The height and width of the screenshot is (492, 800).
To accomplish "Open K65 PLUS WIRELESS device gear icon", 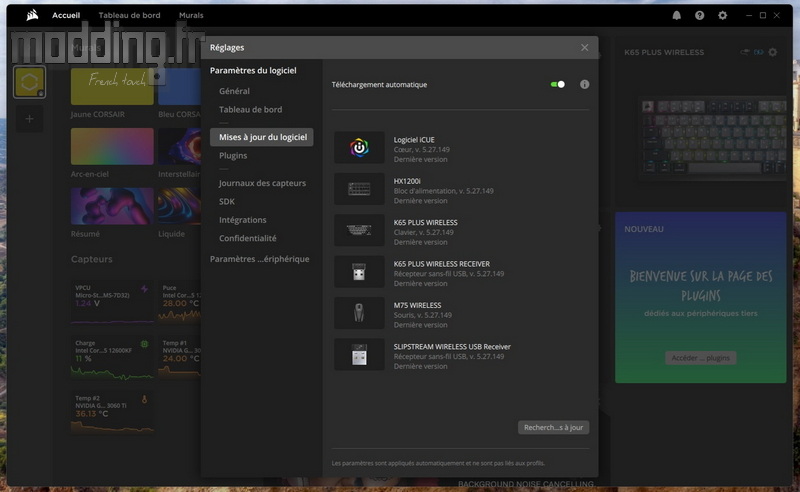I will (773, 52).
